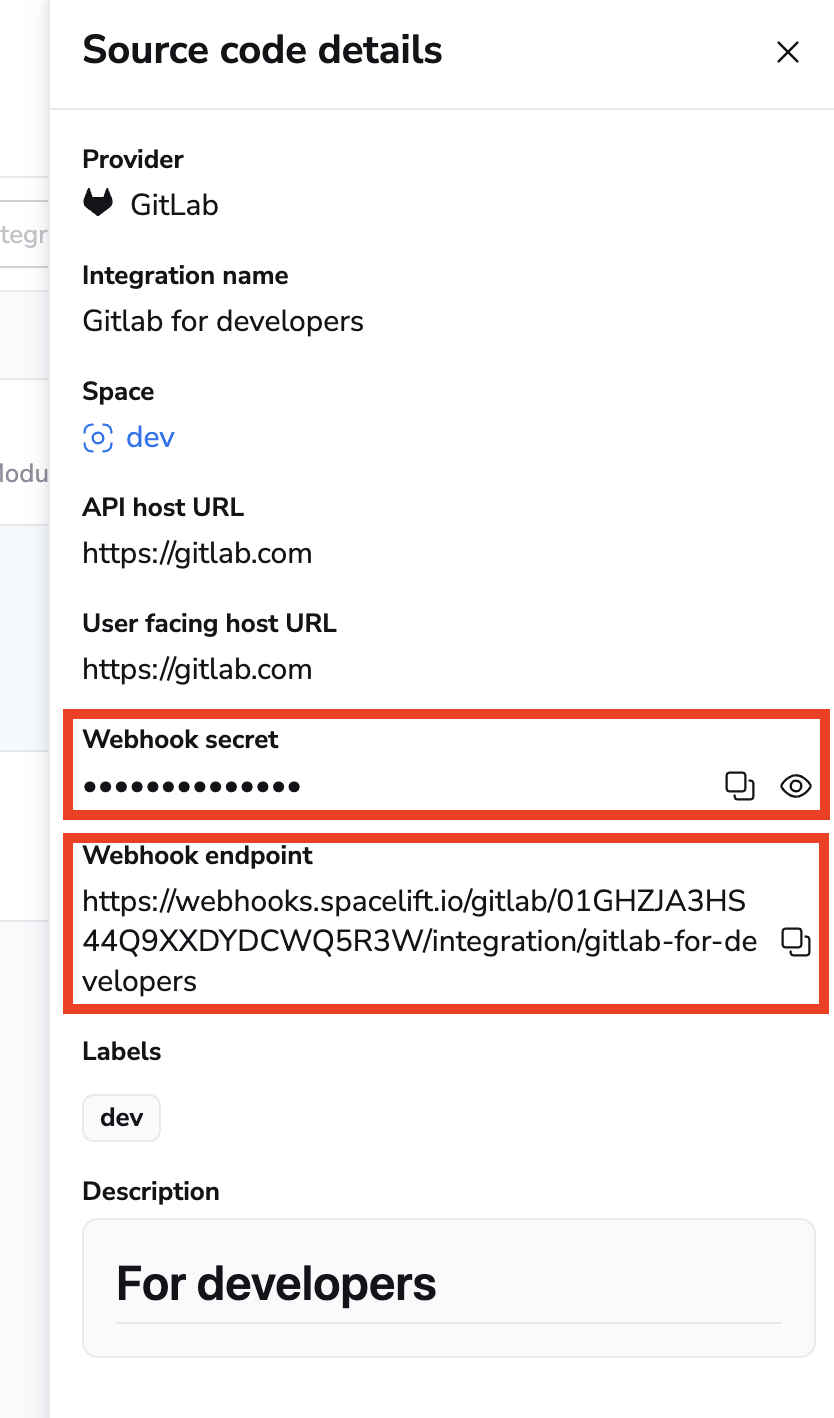Toggle visibility of the hidden webhook secret
Screen dimensions: 834x1418
795,786
